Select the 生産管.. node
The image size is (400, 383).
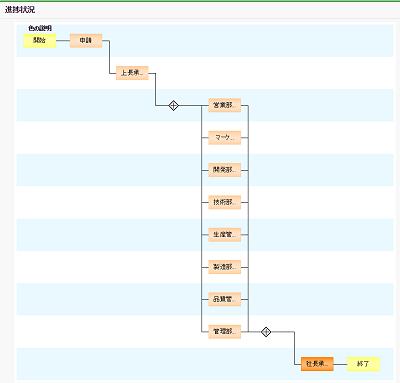point(224,235)
